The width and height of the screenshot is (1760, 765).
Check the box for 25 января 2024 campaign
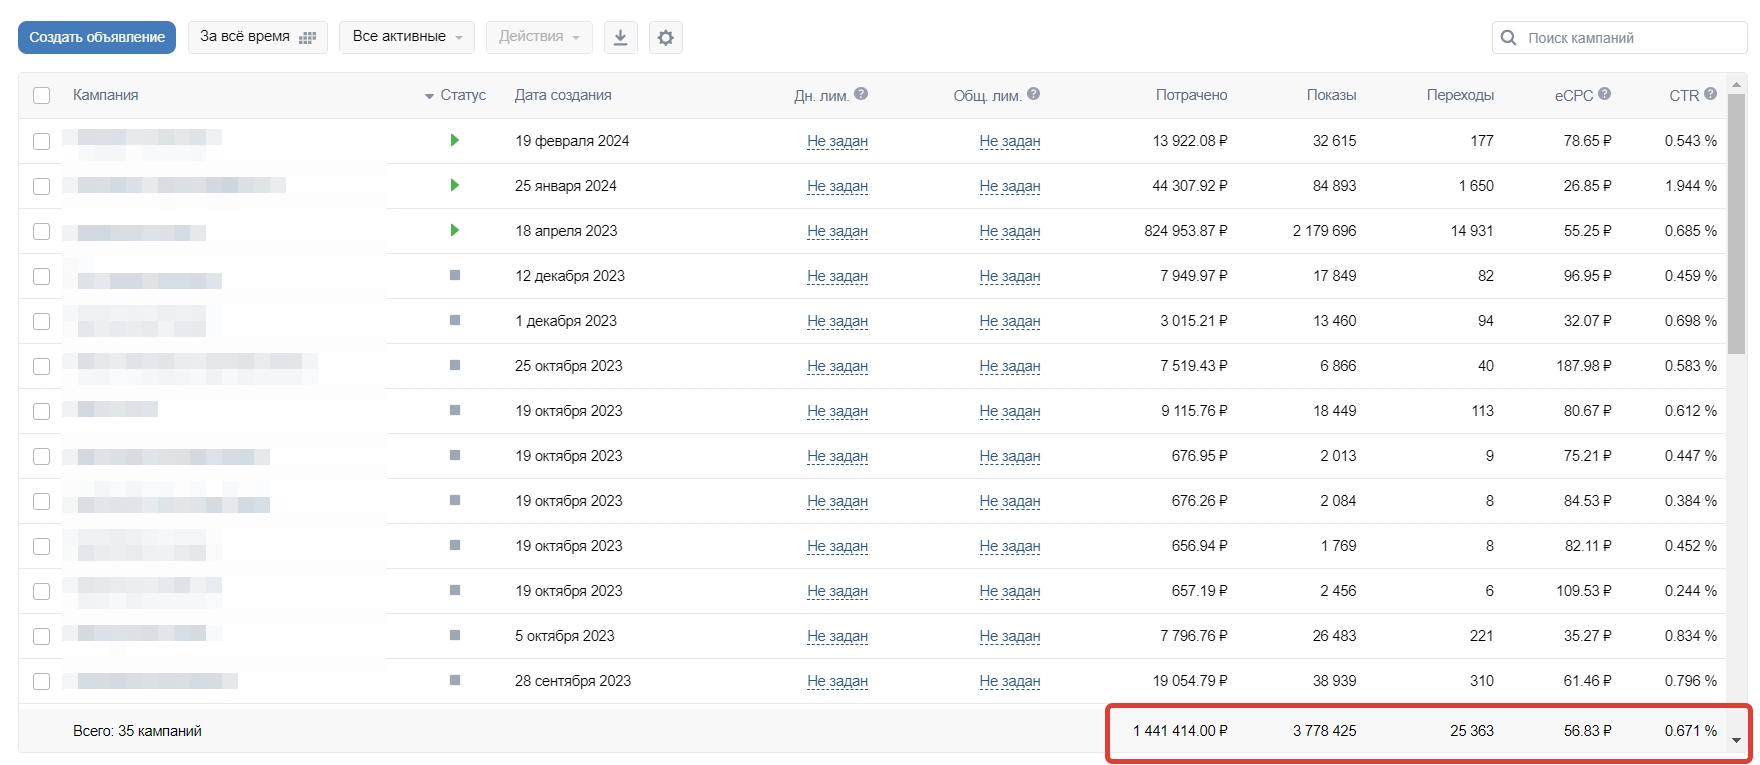(x=41, y=186)
